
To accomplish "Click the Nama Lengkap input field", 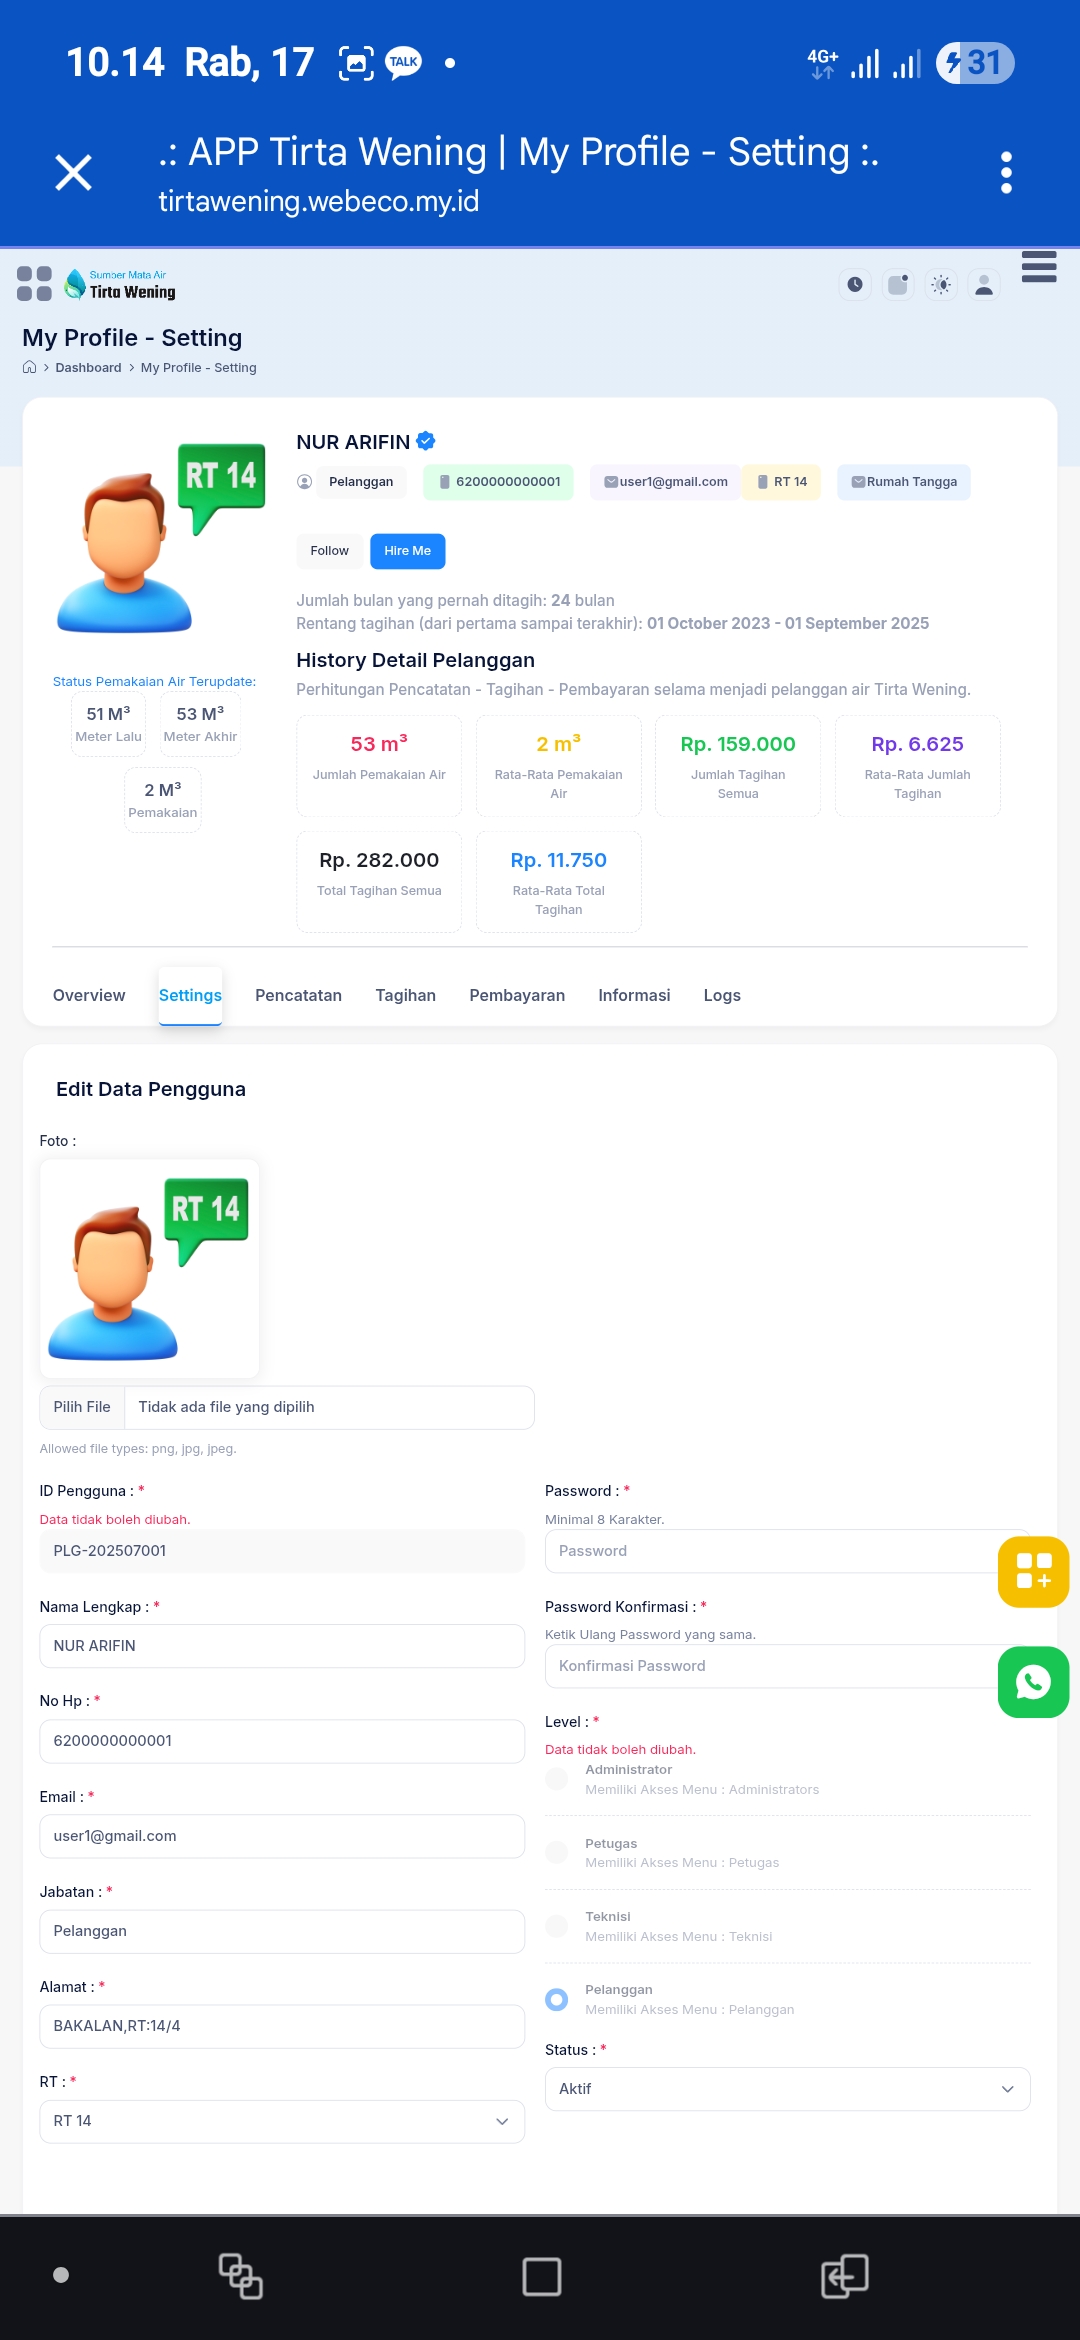I will coord(281,1646).
